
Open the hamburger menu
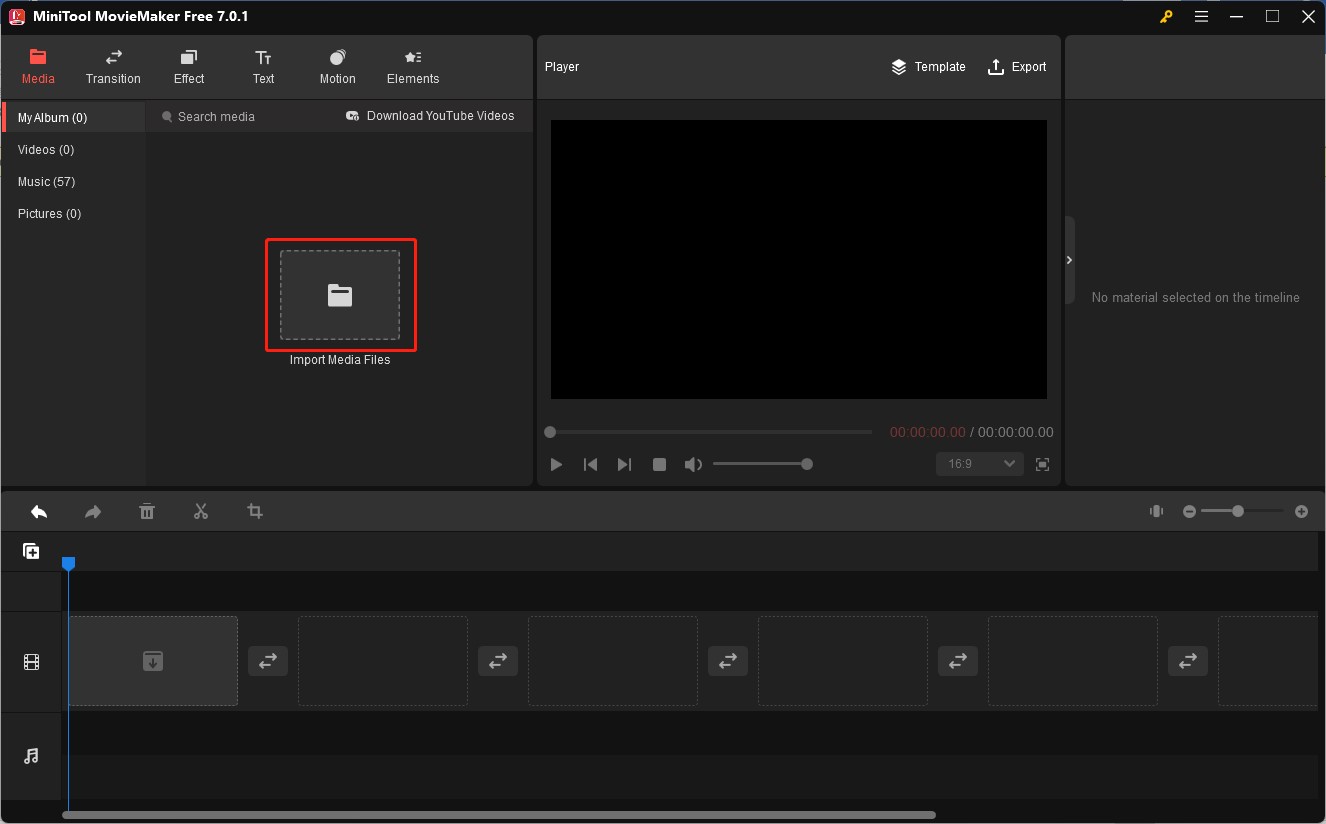(x=1201, y=16)
